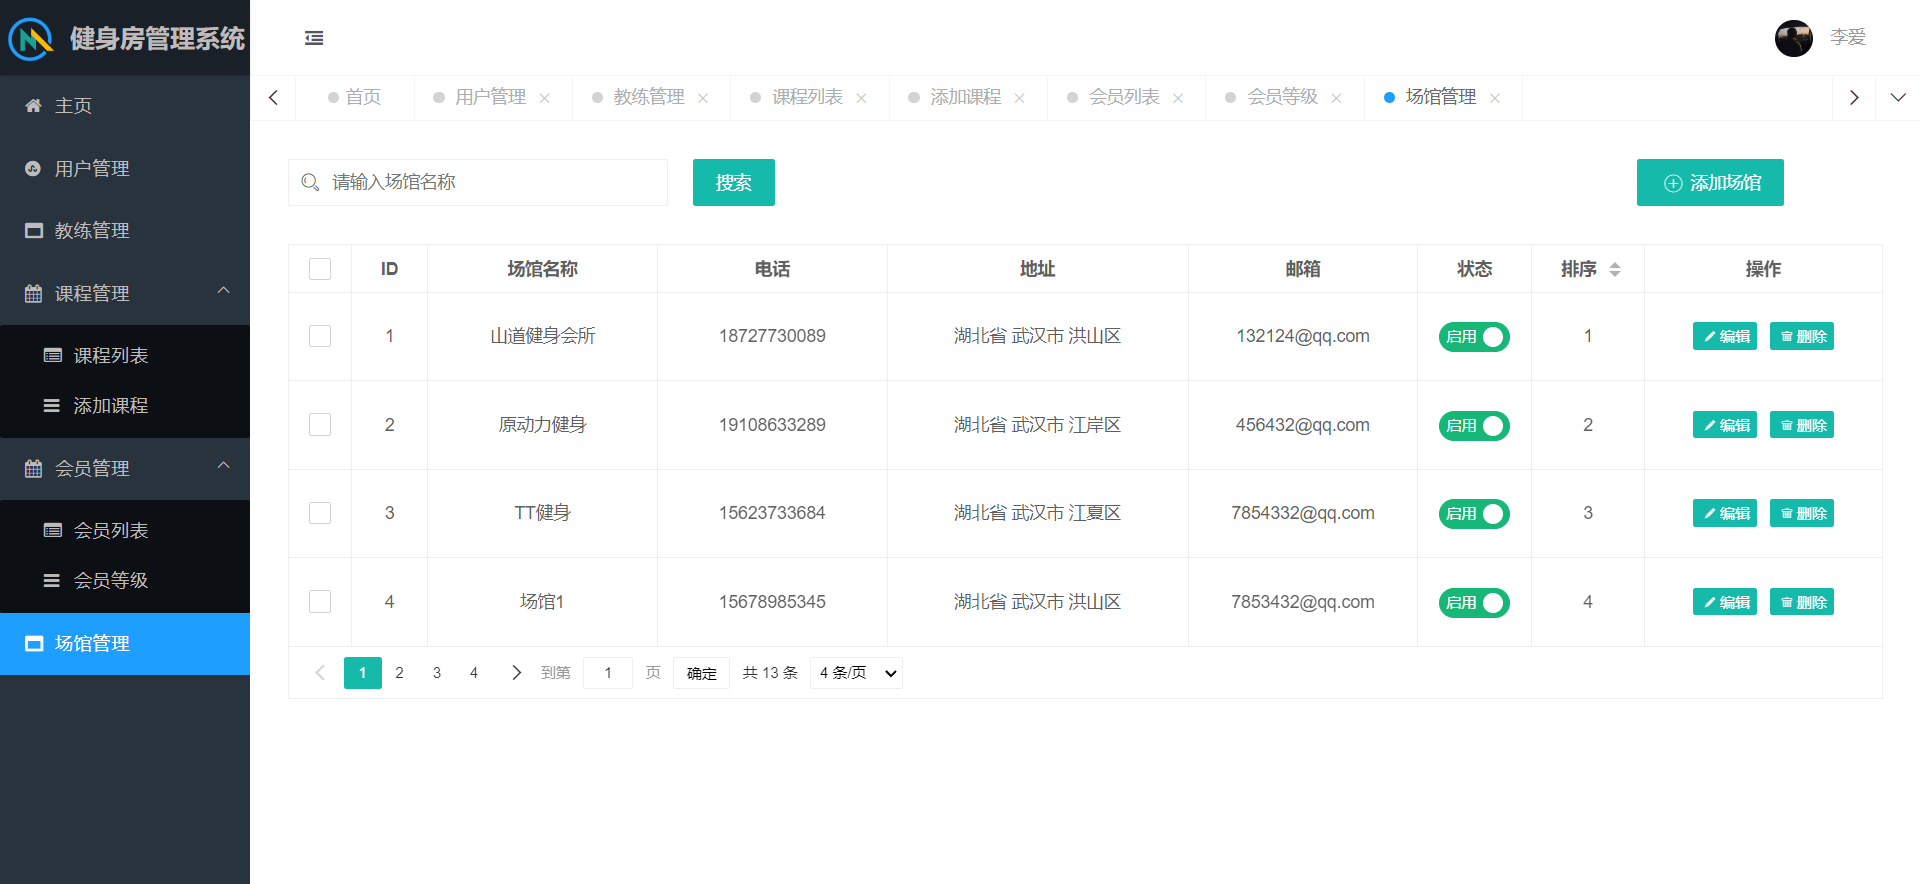Toggle 启用 switch for 原动力健身
1920x884 pixels.
(x=1474, y=426)
